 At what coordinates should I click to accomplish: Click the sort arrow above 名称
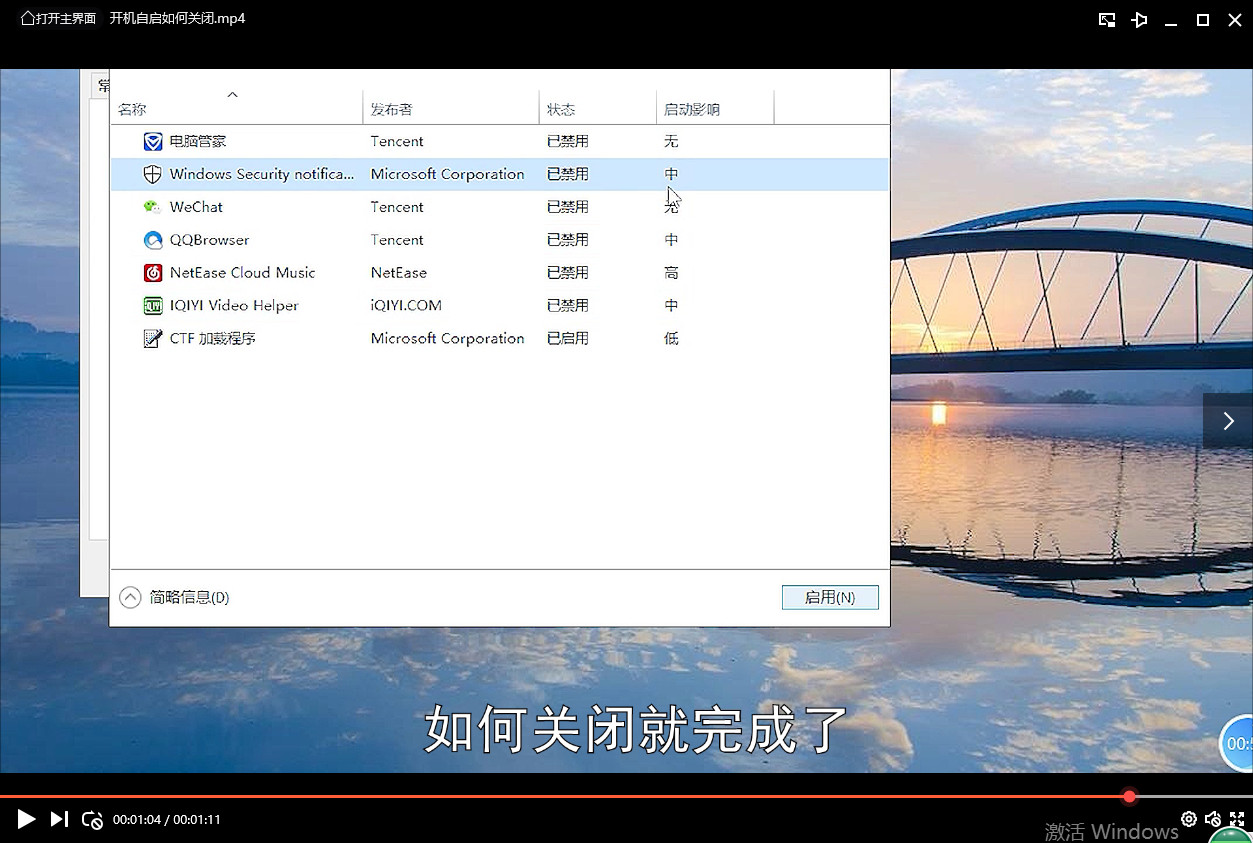(x=232, y=94)
